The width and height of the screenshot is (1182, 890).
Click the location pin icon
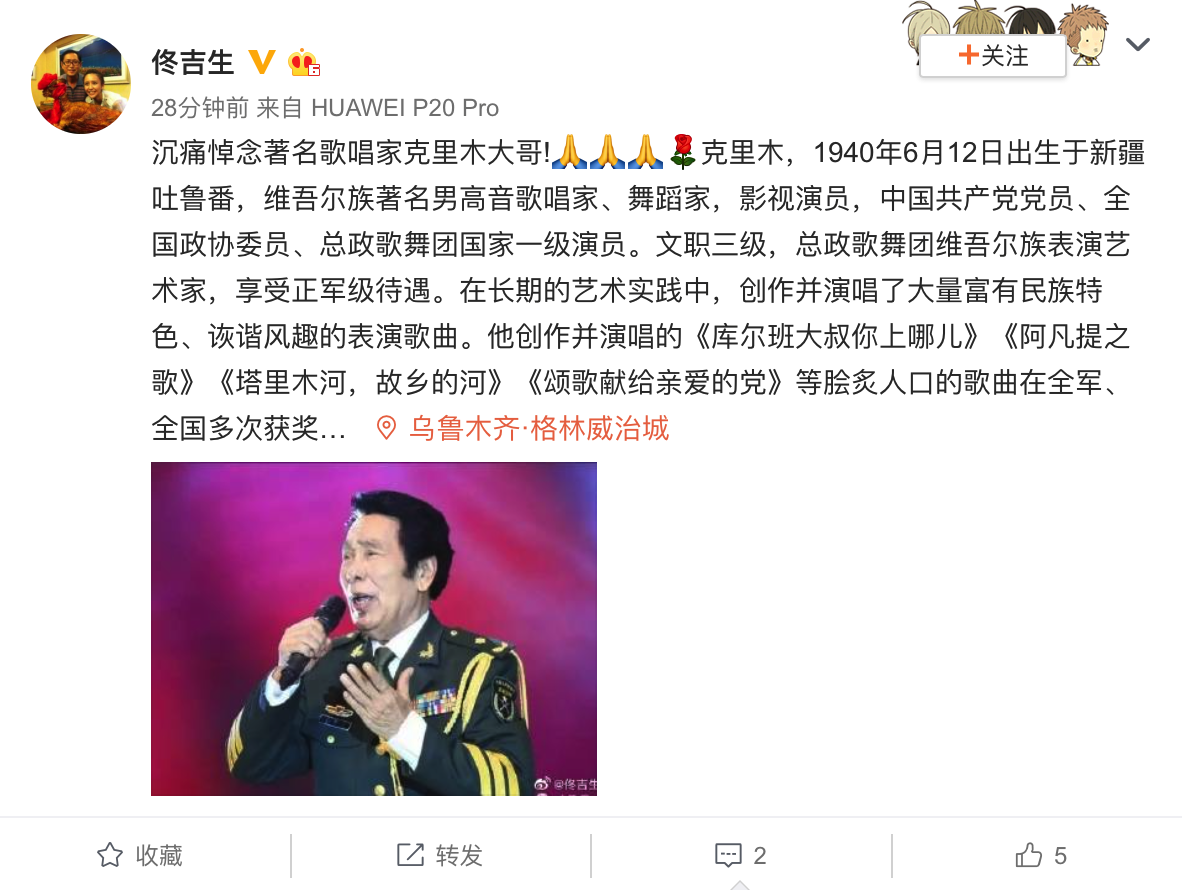pyautogui.click(x=386, y=428)
